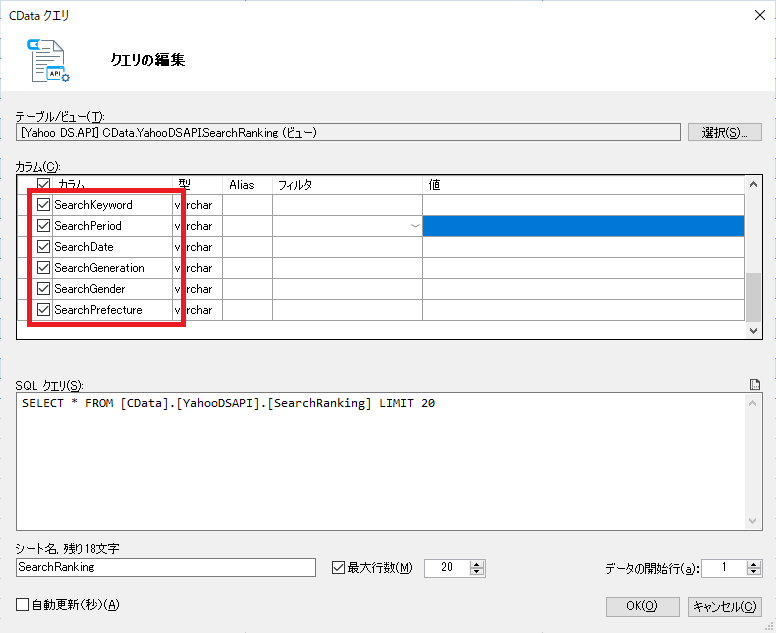Click the 値 column header
This screenshot has height=633, width=776.
click(583, 185)
